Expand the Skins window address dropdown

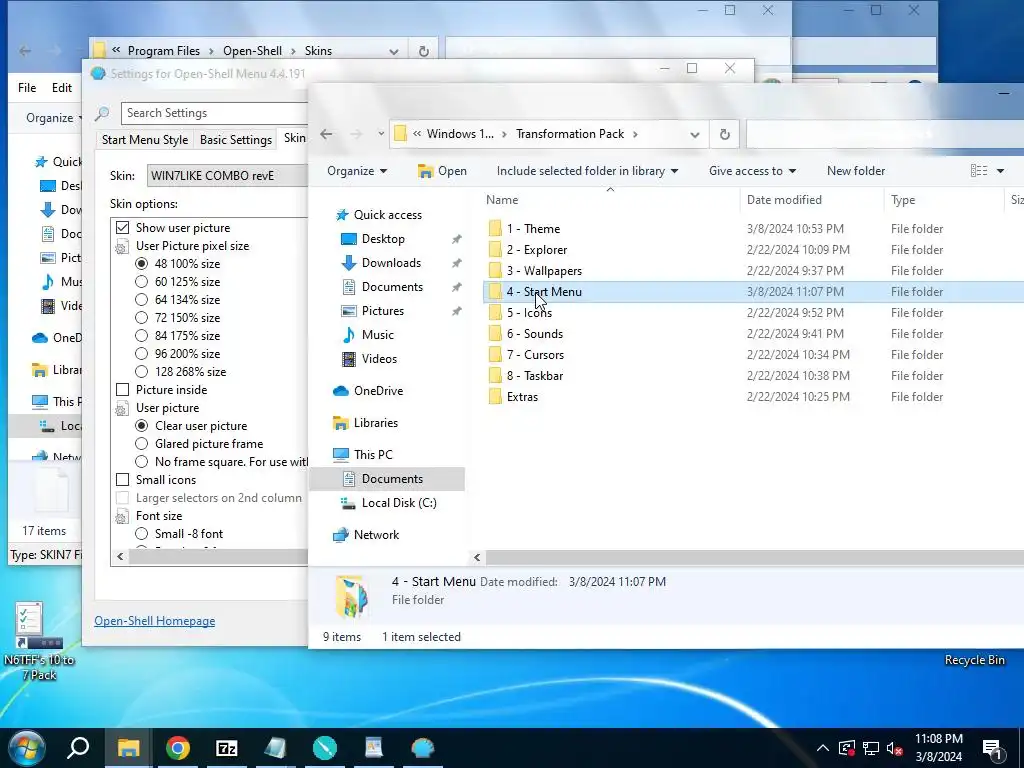point(394,51)
